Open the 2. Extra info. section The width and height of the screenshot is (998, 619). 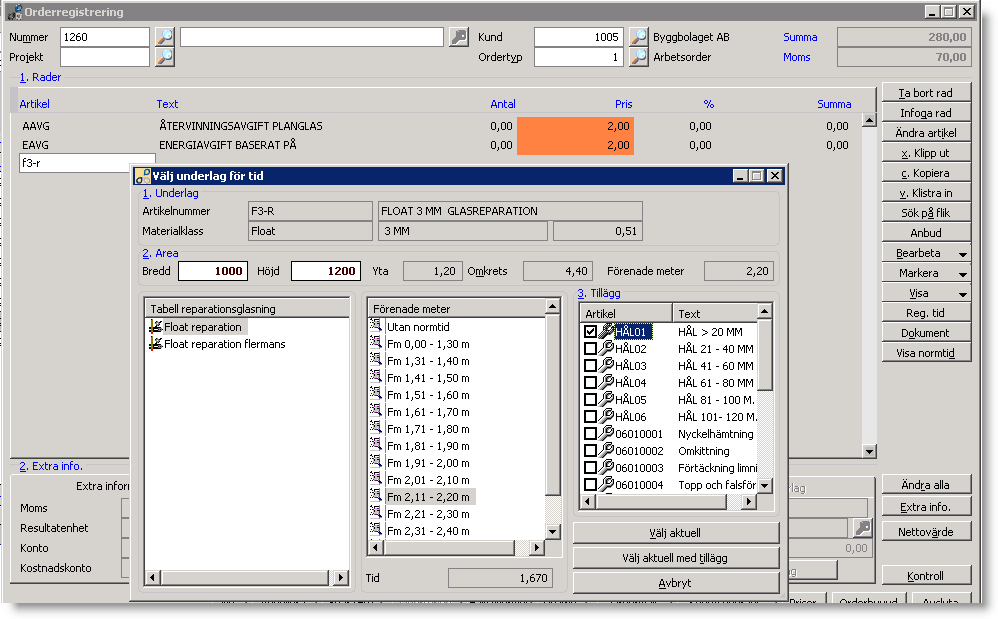[51, 466]
